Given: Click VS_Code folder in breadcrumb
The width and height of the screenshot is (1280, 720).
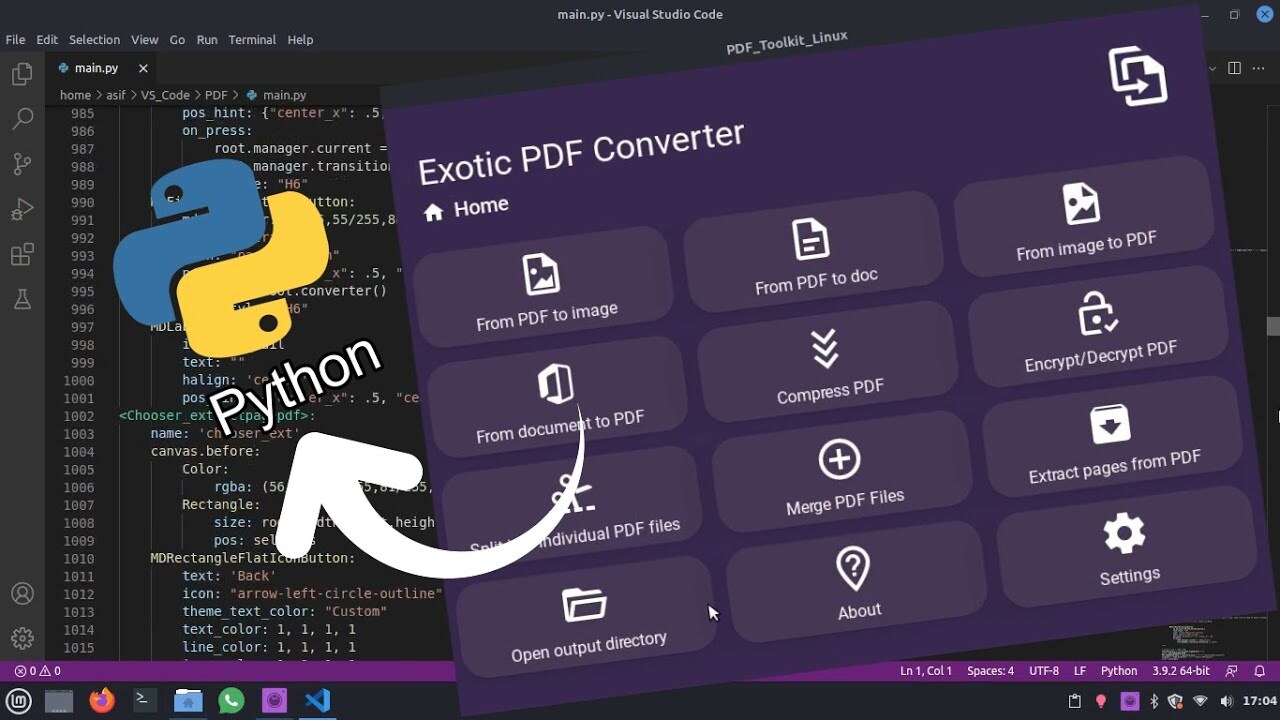Looking at the screenshot, I should pyautogui.click(x=165, y=95).
